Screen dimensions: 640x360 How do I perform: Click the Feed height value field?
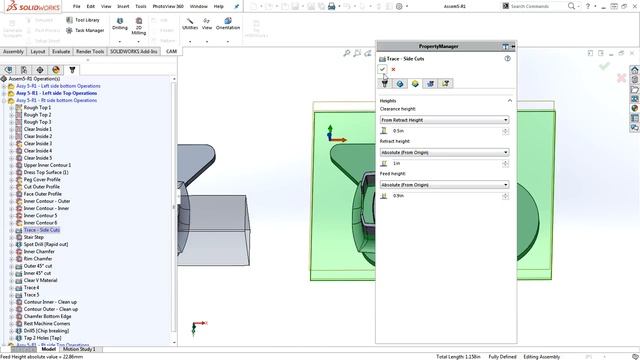446,196
